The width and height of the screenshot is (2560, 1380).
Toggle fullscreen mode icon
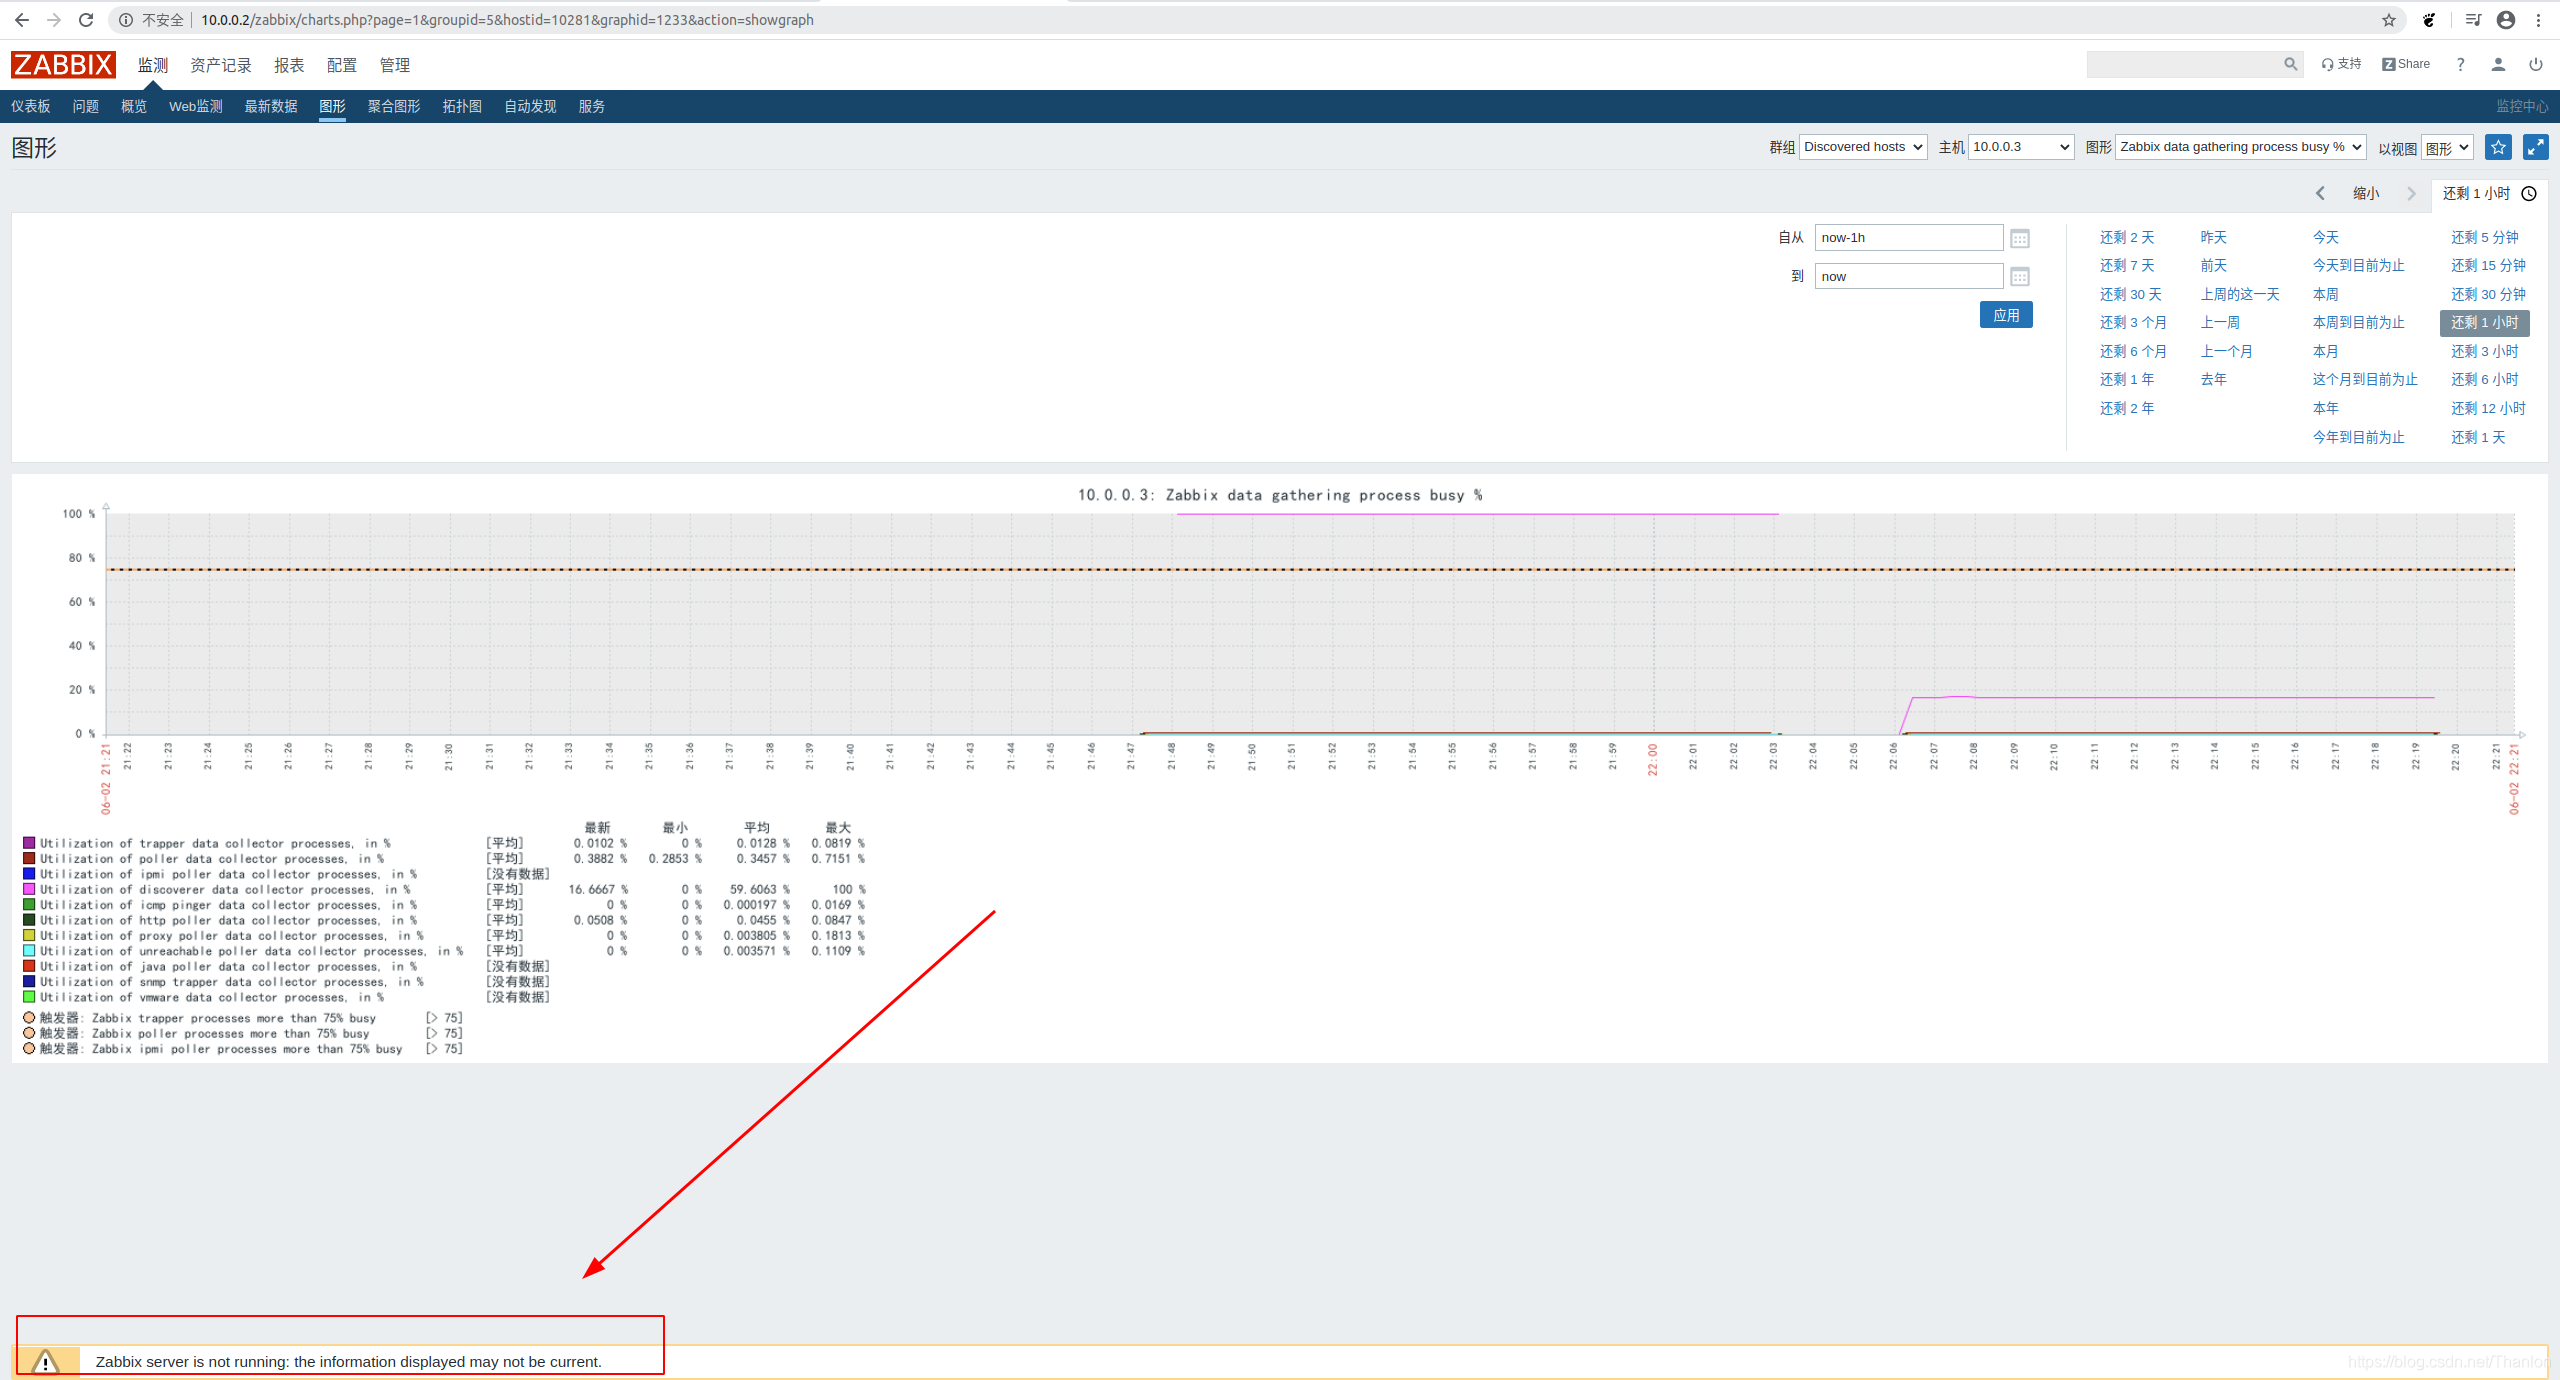point(2535,147)
